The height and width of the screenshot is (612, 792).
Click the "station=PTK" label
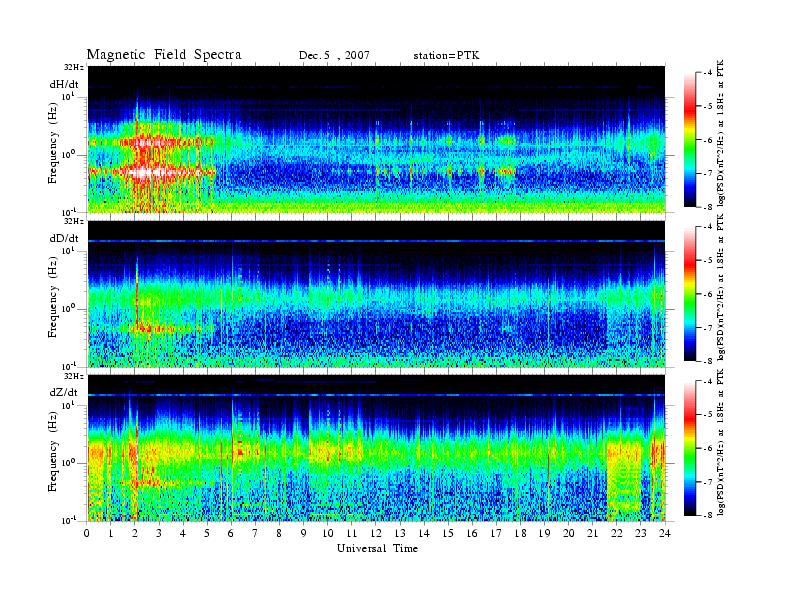[x=447, y=56]
